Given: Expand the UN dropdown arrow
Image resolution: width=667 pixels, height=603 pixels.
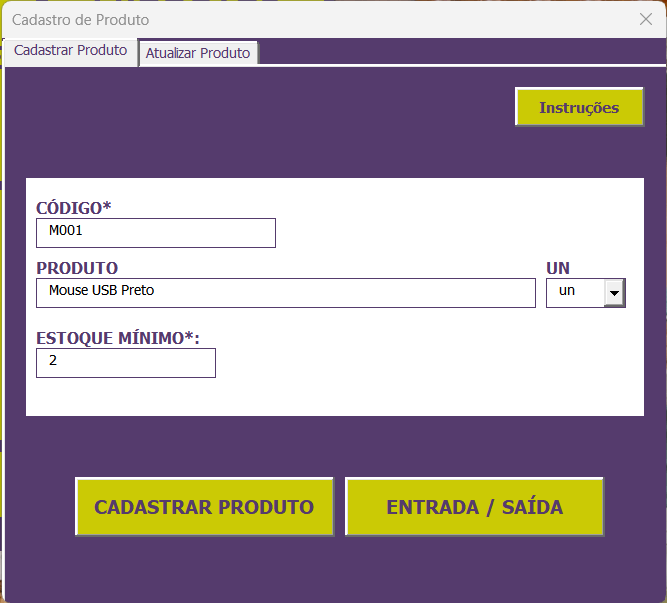Looking at the screenshot, I should point(614,293).
